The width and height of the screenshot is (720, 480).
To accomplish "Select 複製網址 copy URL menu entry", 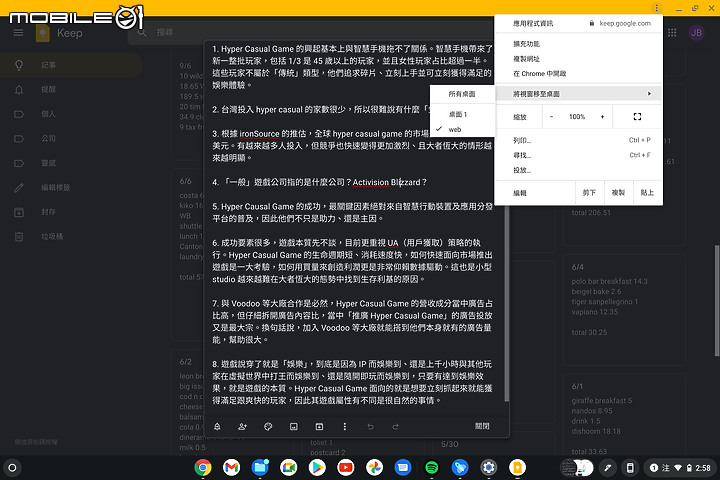I will [x=579, y=59].
